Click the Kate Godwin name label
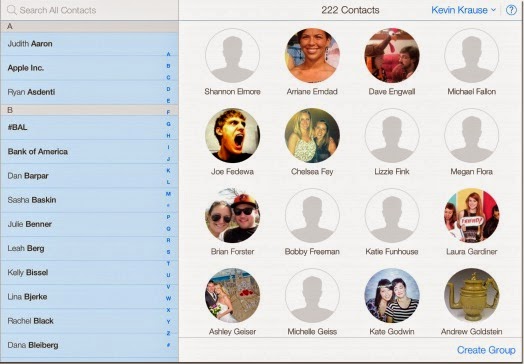524x364 pixels. coord(392,332)
